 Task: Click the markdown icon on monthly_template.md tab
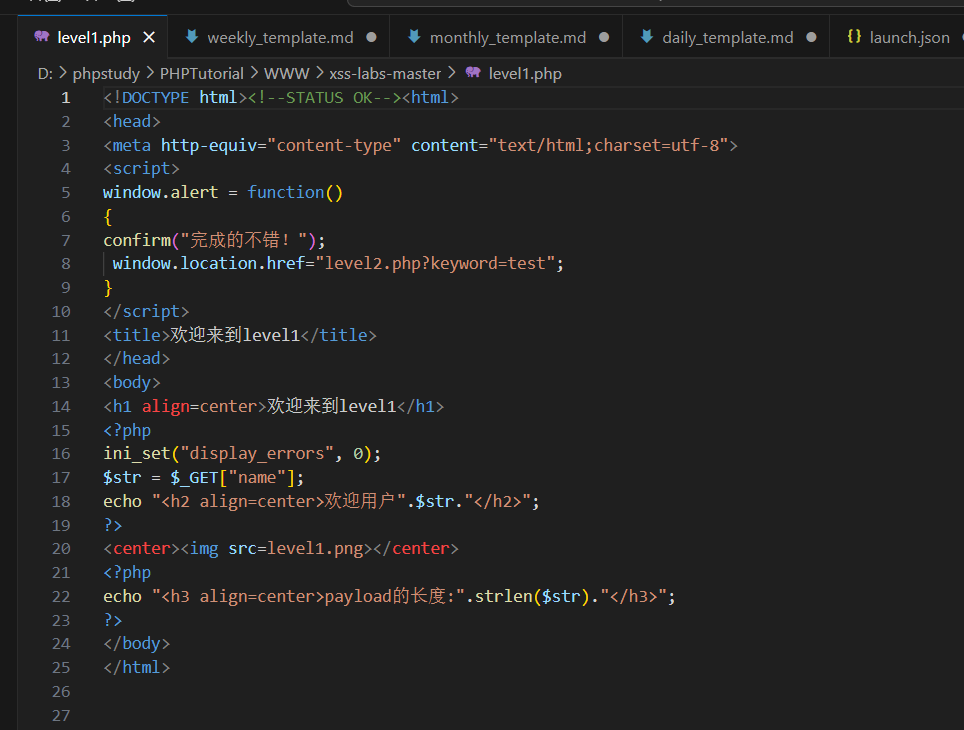[x=414, y=36]
